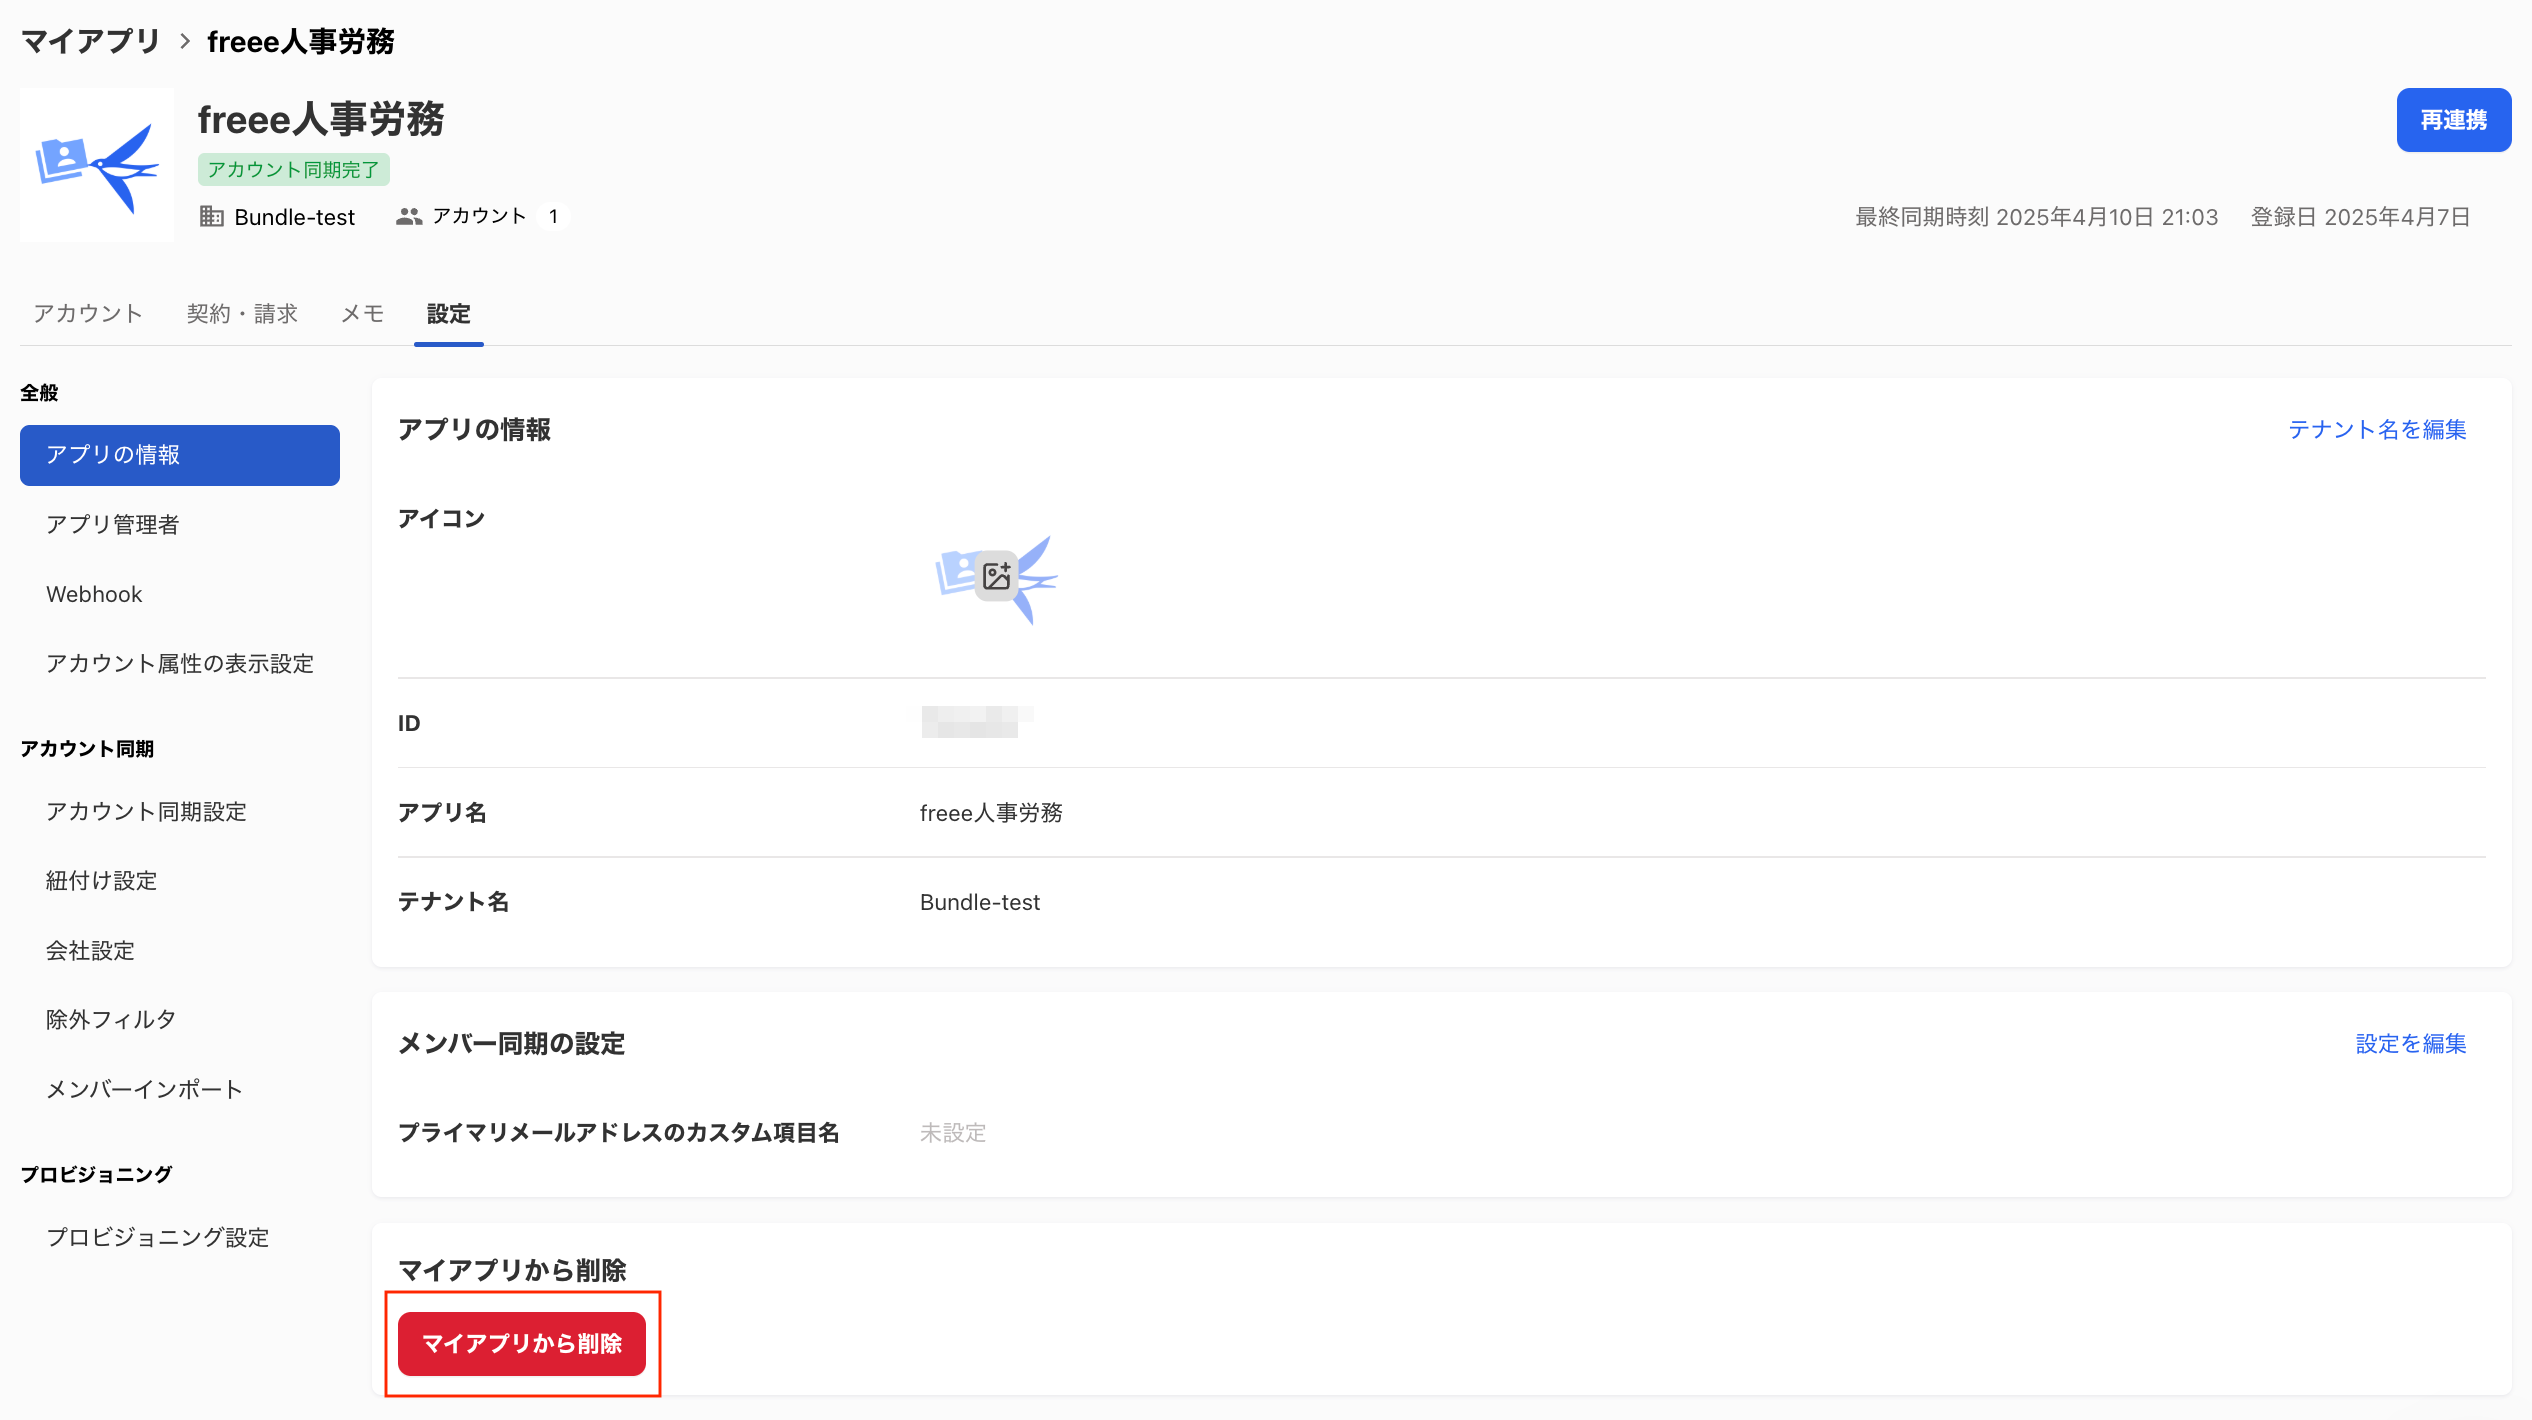Click the building icon beside Bundle-test
This screenshot has height=1420, width=2532.
point(211,216)
